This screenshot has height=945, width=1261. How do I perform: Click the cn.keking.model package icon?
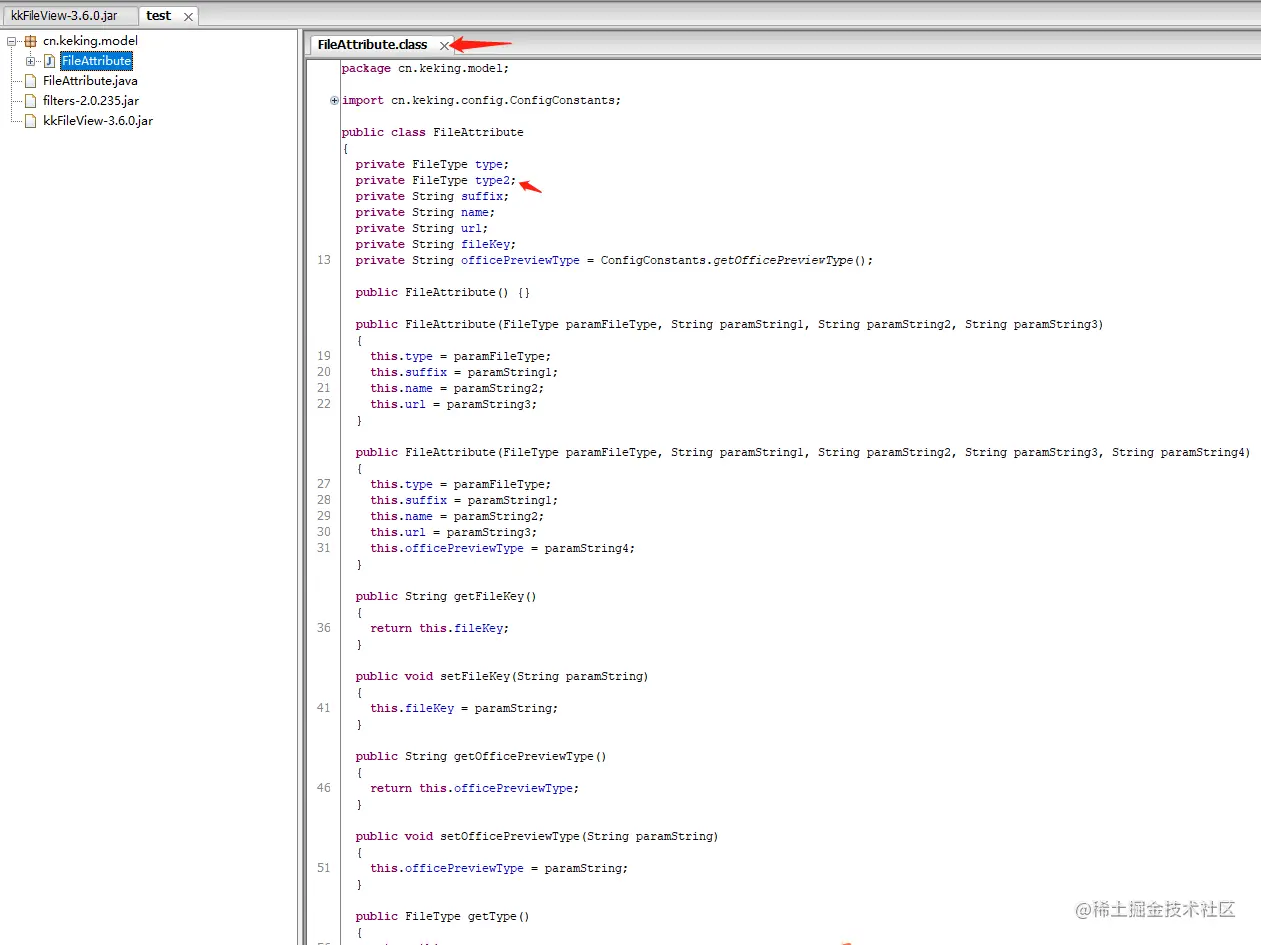[31, 41]
